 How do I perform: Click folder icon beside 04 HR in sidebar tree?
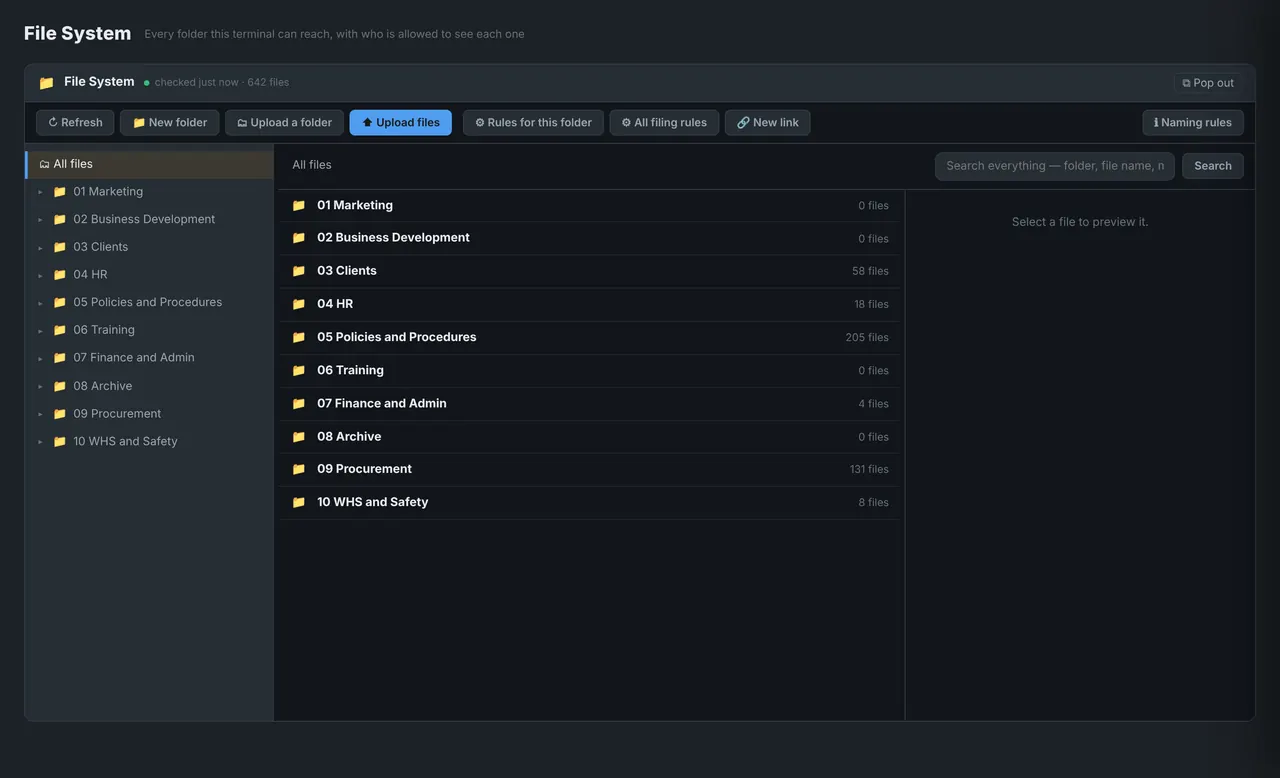coord(60,275)
